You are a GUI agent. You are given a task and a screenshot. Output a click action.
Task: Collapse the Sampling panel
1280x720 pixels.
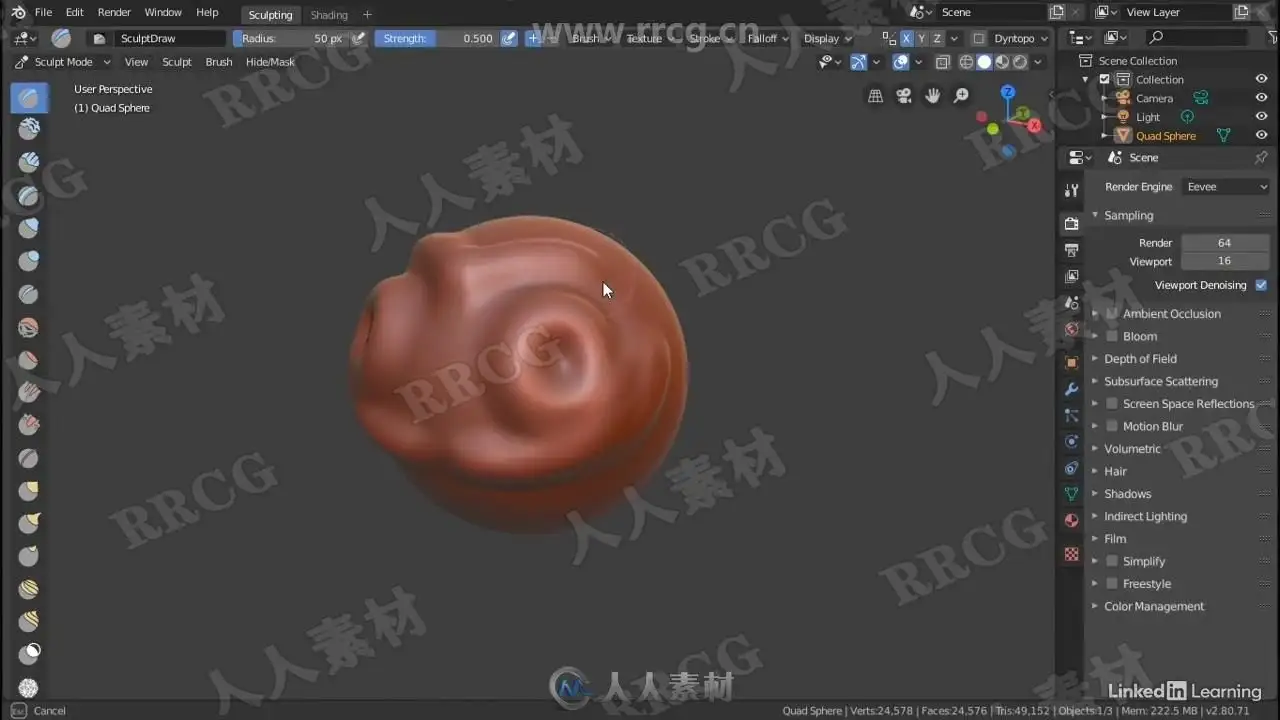point(1128,216)
